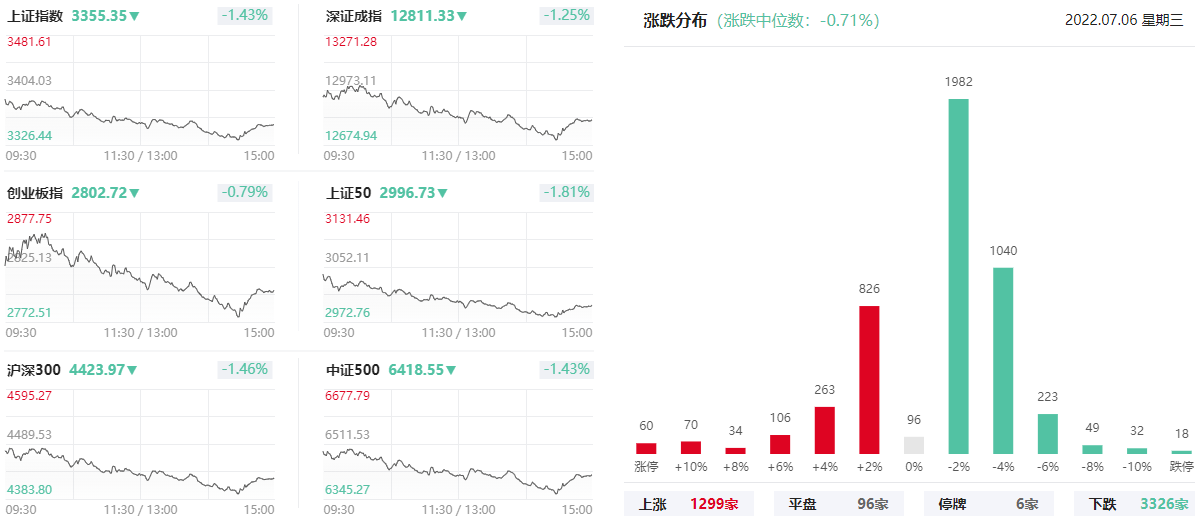Click the 上证50 down-arrow indicator

(441, 193)
